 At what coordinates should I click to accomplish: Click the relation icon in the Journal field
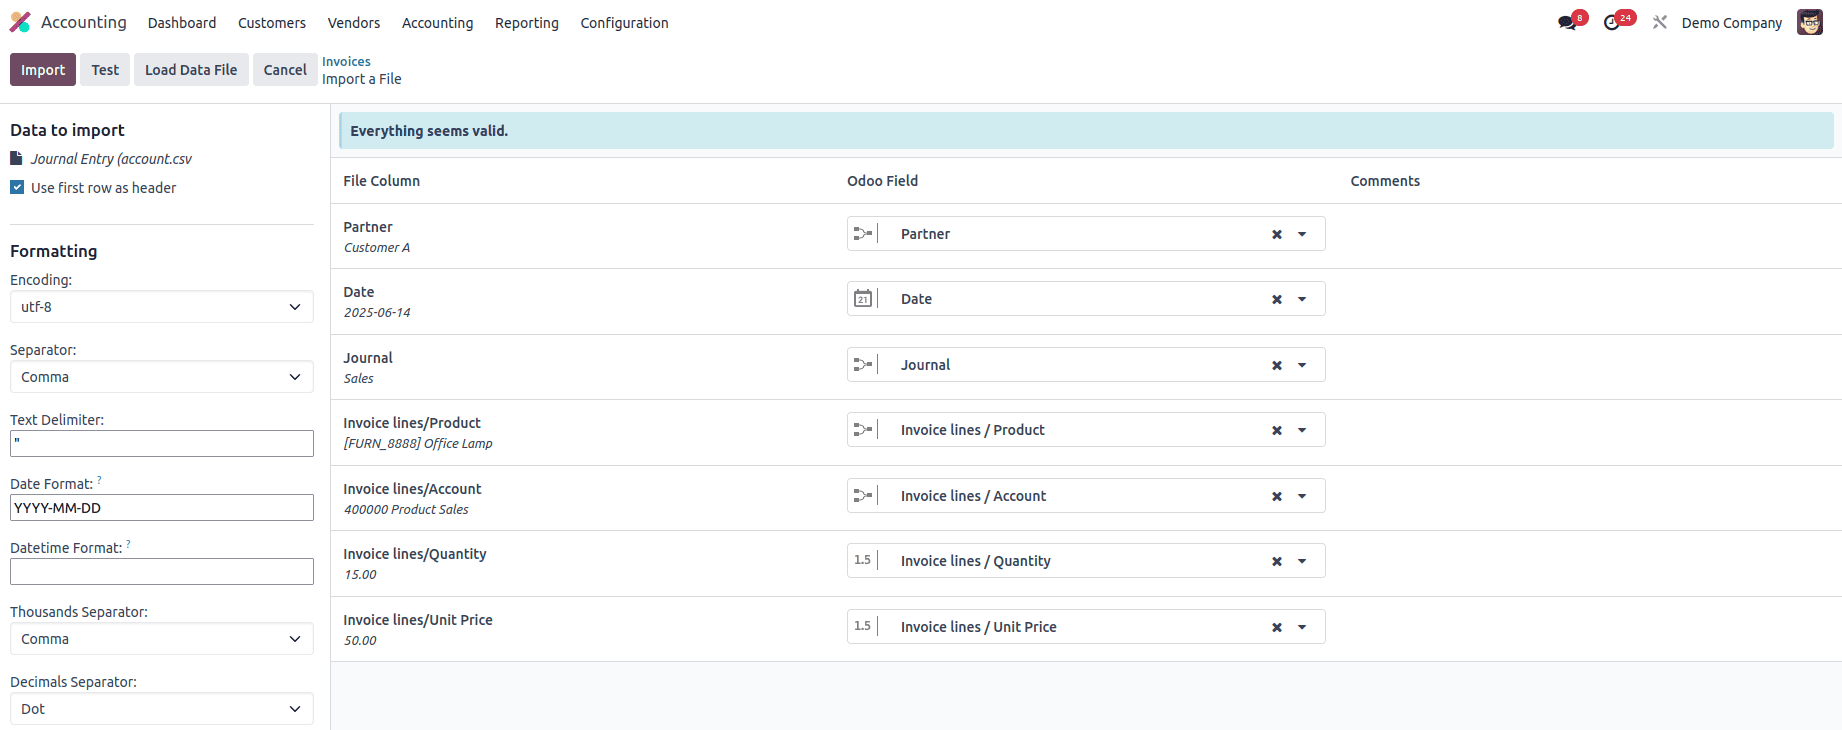pyautogui.click(x=863, y=365)
